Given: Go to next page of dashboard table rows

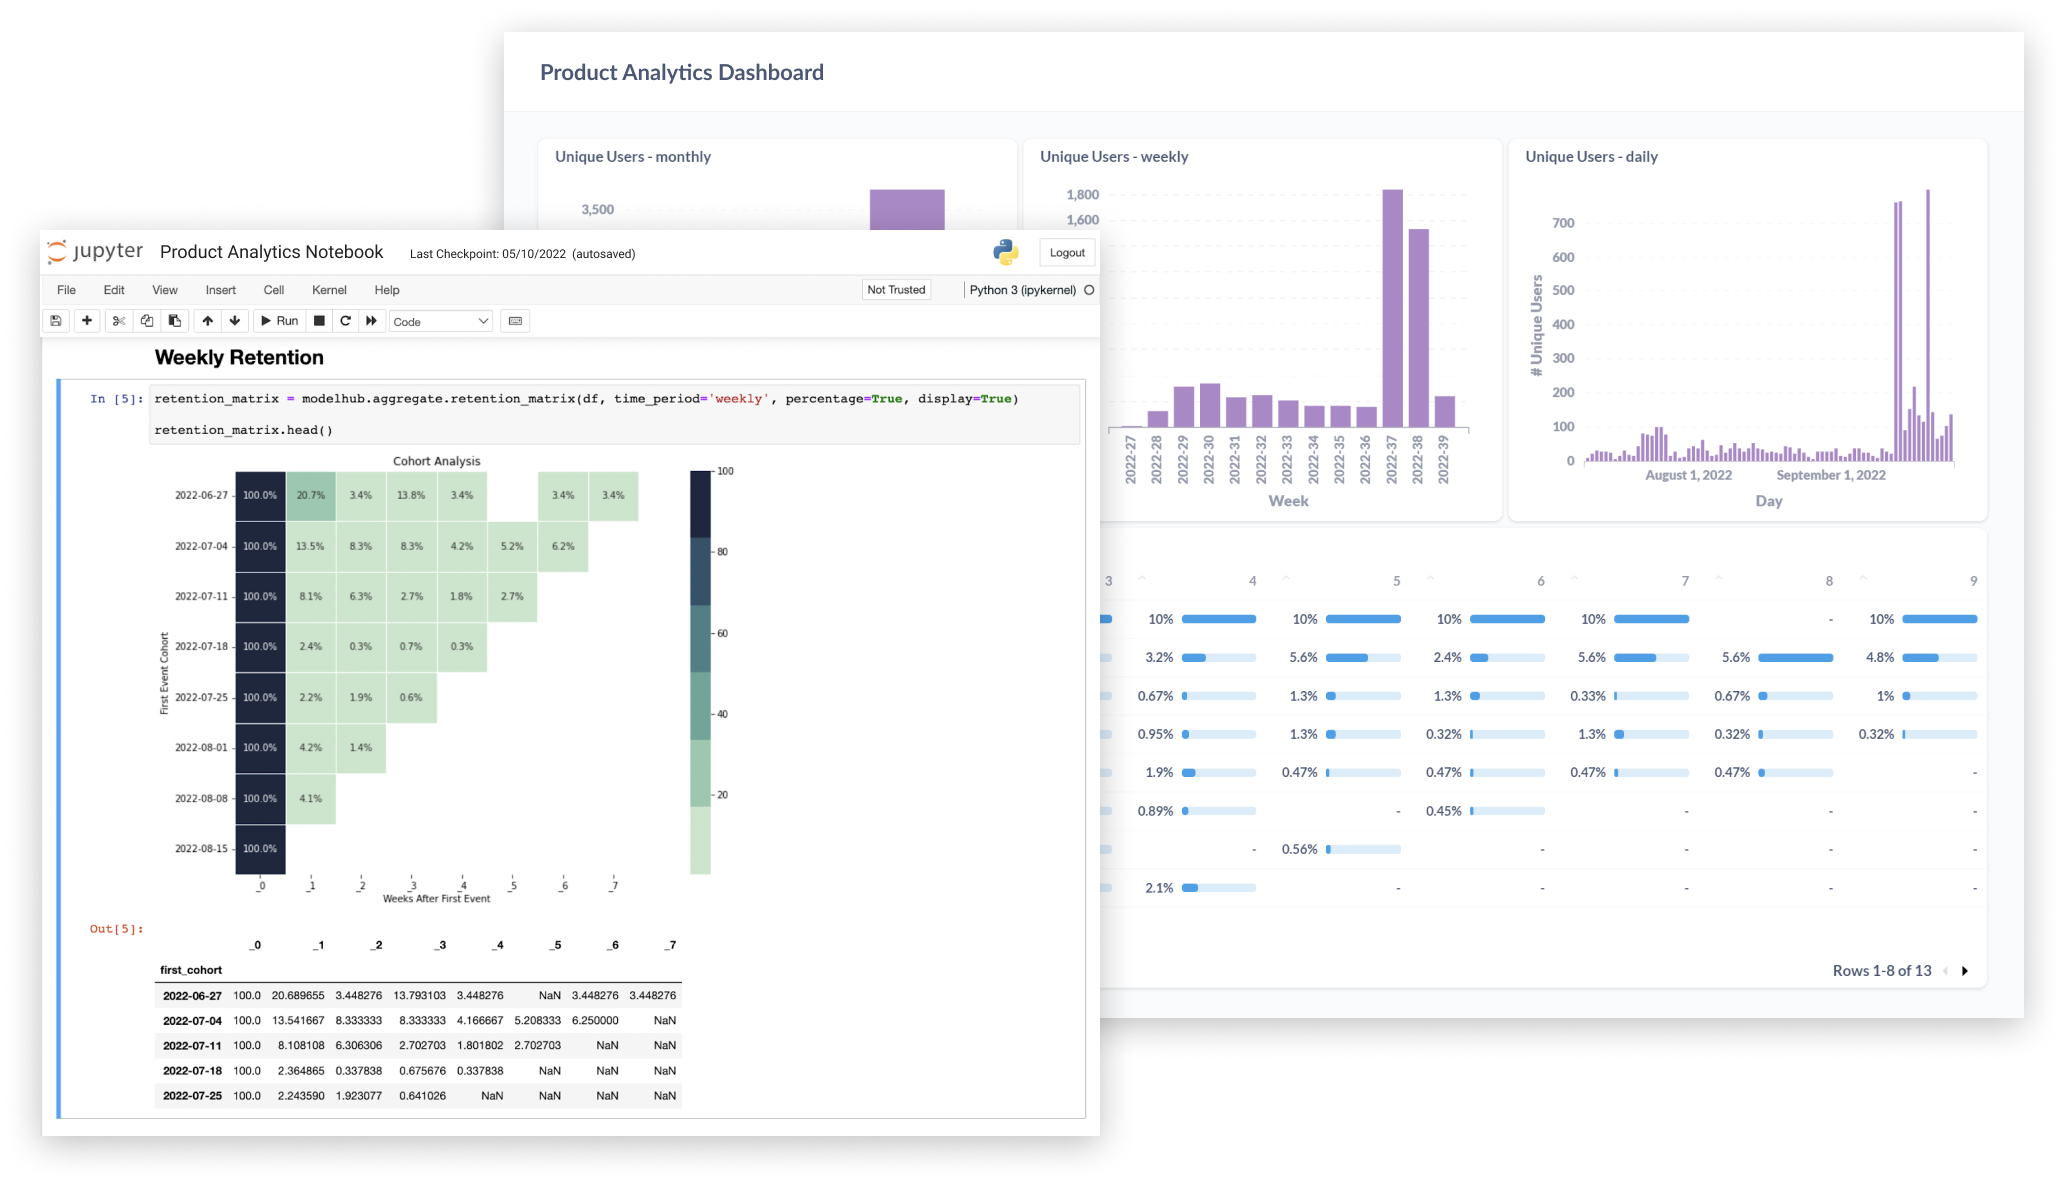Looking at the screenshot, I should [1965, 971].
